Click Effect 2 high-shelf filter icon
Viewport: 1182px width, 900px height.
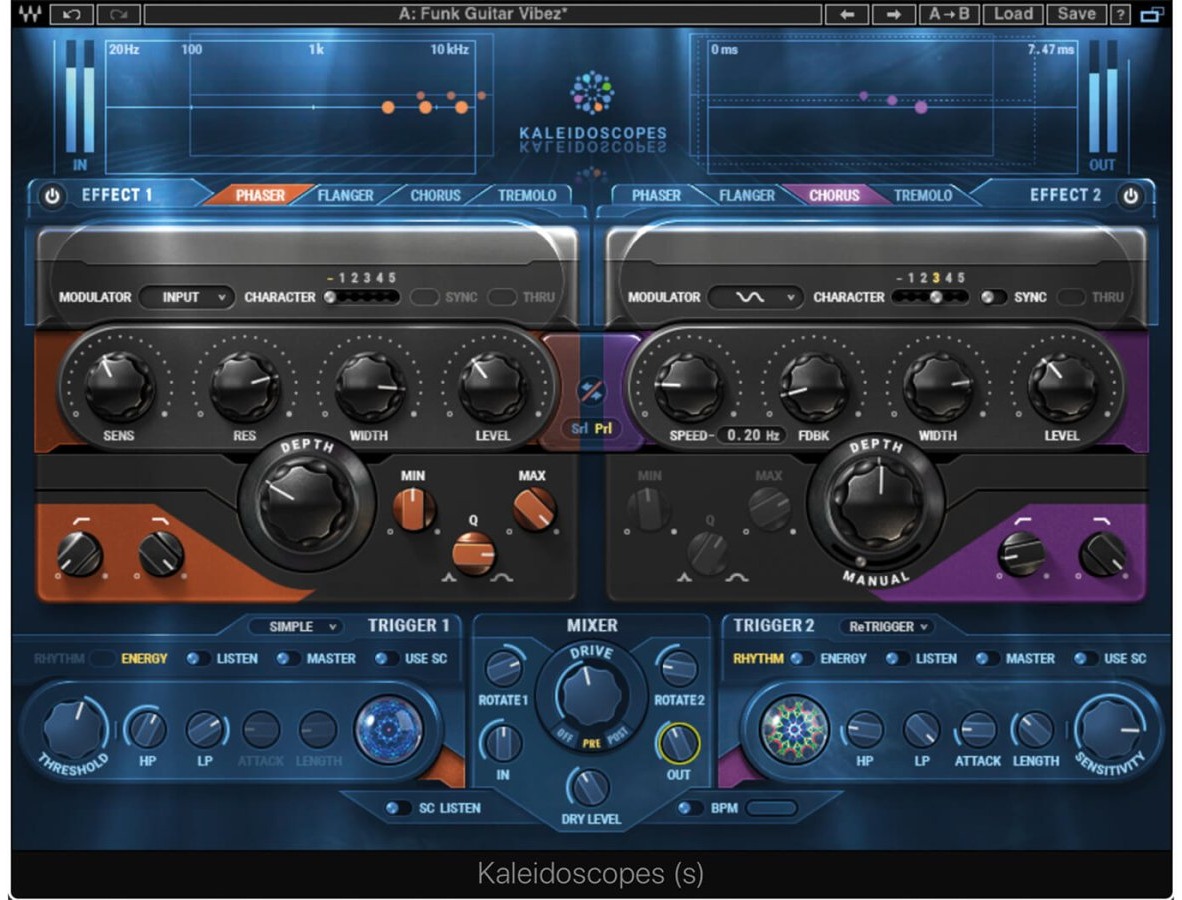click(1101, 520)
